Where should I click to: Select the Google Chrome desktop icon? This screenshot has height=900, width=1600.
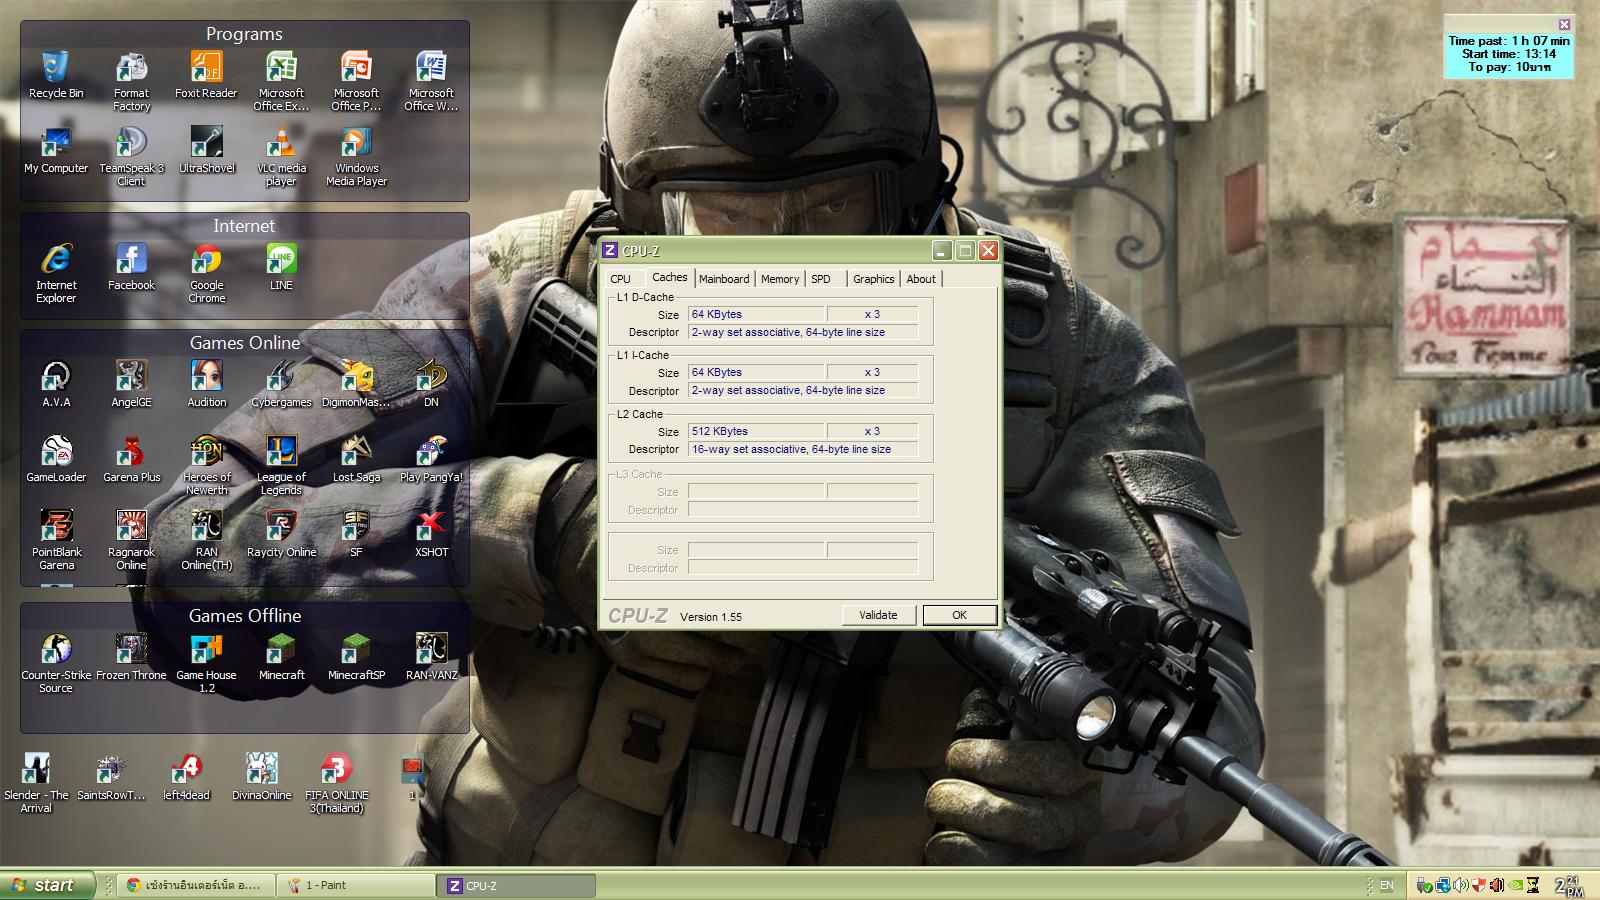(206, 273)
